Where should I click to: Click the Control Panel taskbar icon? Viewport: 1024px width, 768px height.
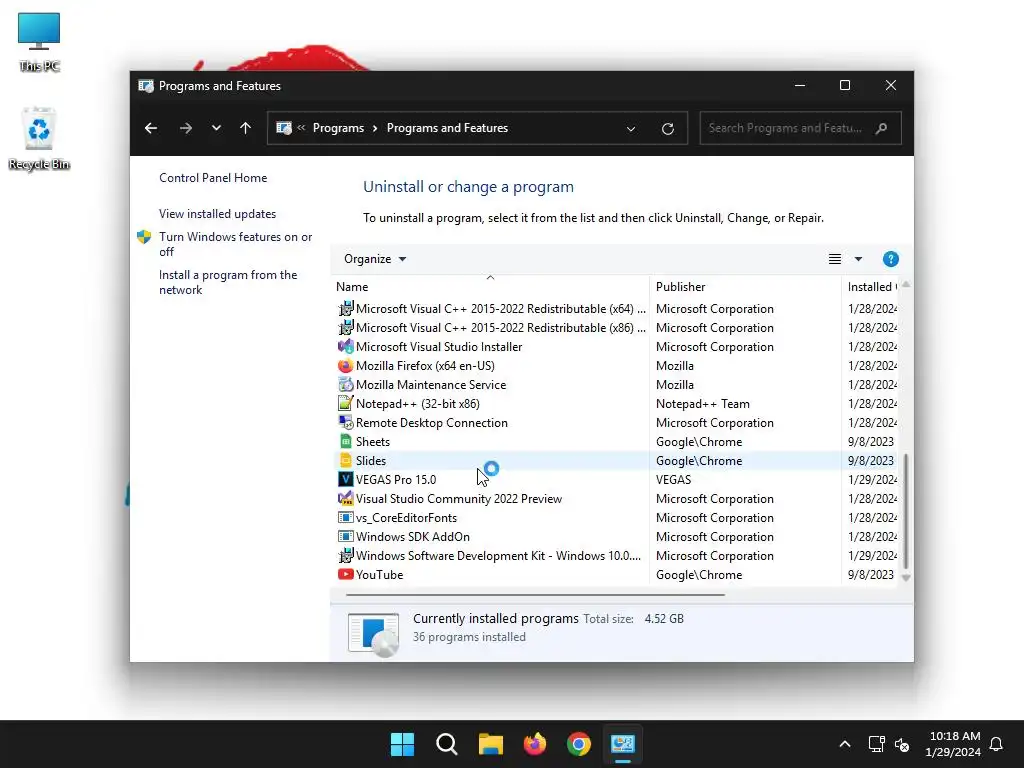pyautogui.click(x=623, y=744)
